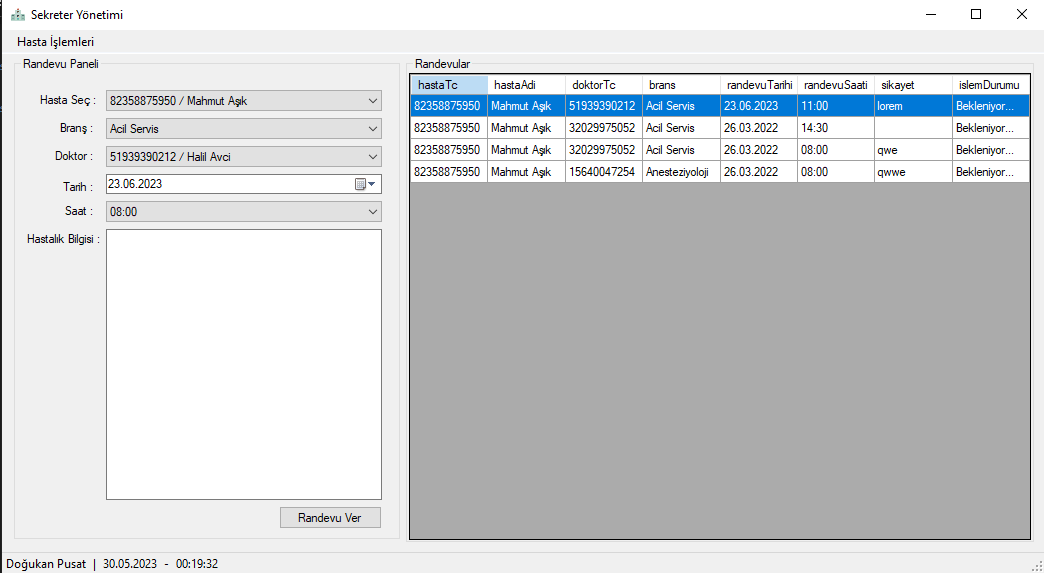Sort by the hastaTc column header
The image size is (1044, 573).
pyautogui.click(x=449, y=85)
